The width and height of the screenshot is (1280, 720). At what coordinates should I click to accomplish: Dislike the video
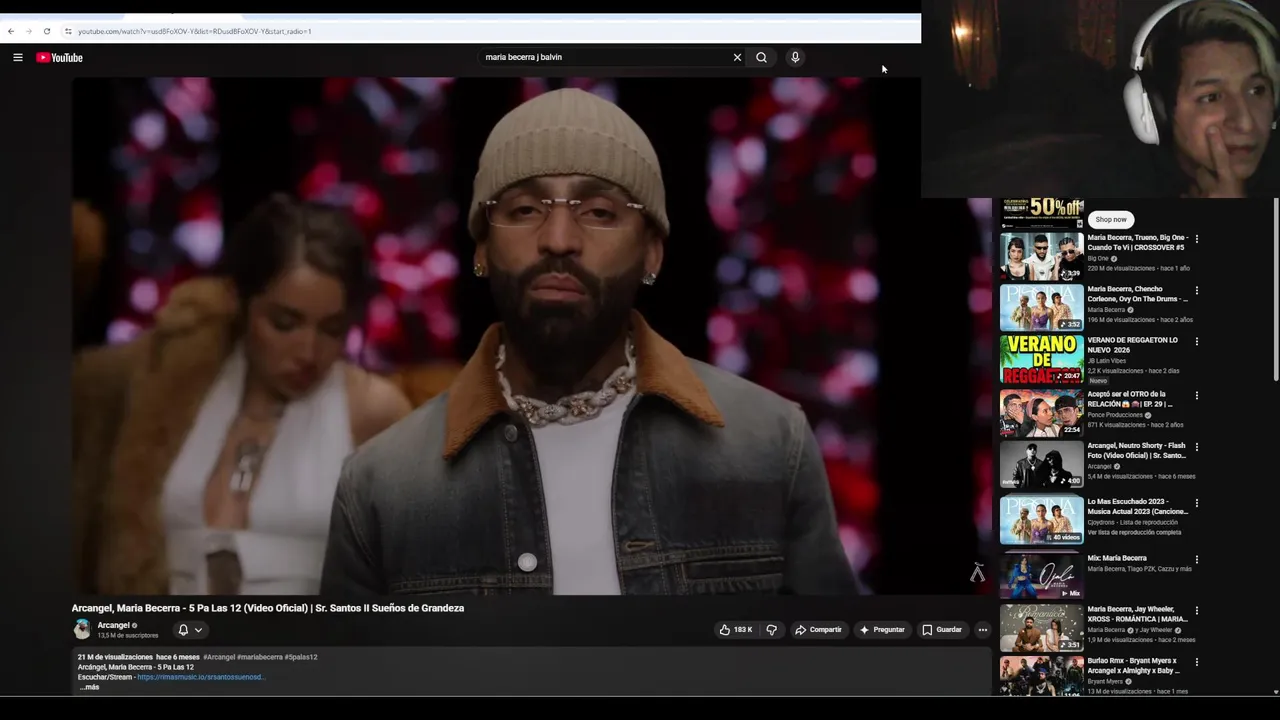pos(771,630)
